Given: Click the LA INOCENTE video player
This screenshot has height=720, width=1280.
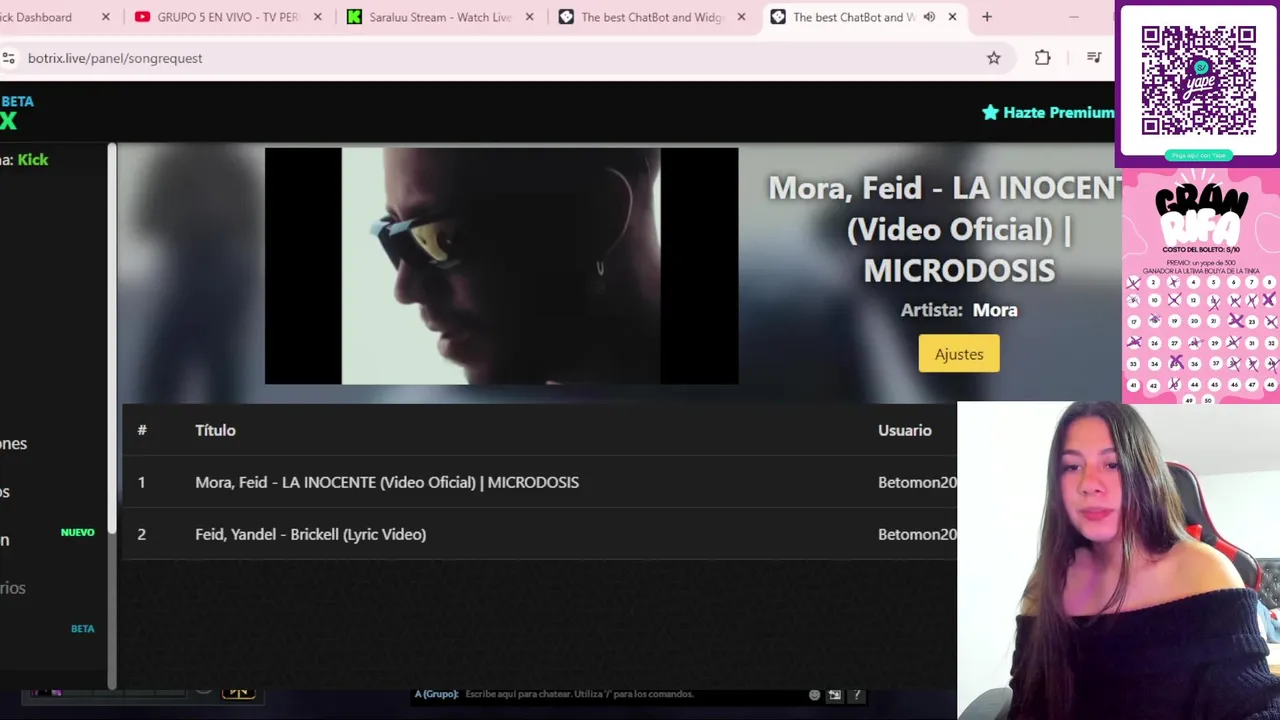Looking at the screenshot, I should coord(501,266).
